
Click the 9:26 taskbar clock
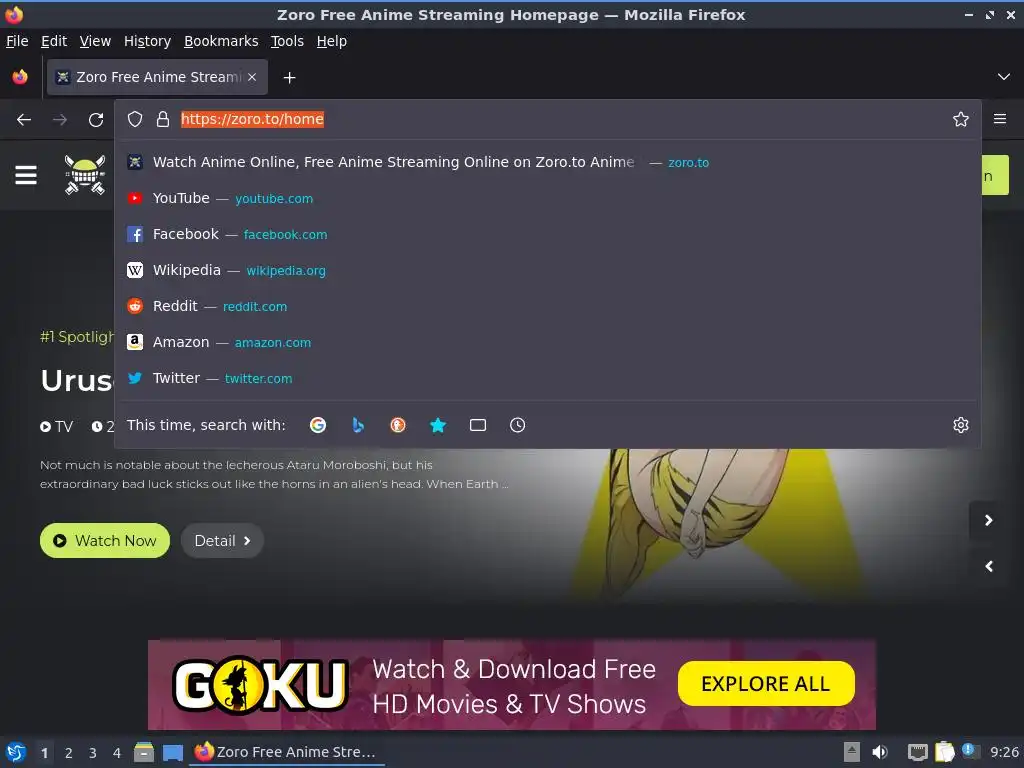pyautogui.click(x=1004, y=752)
